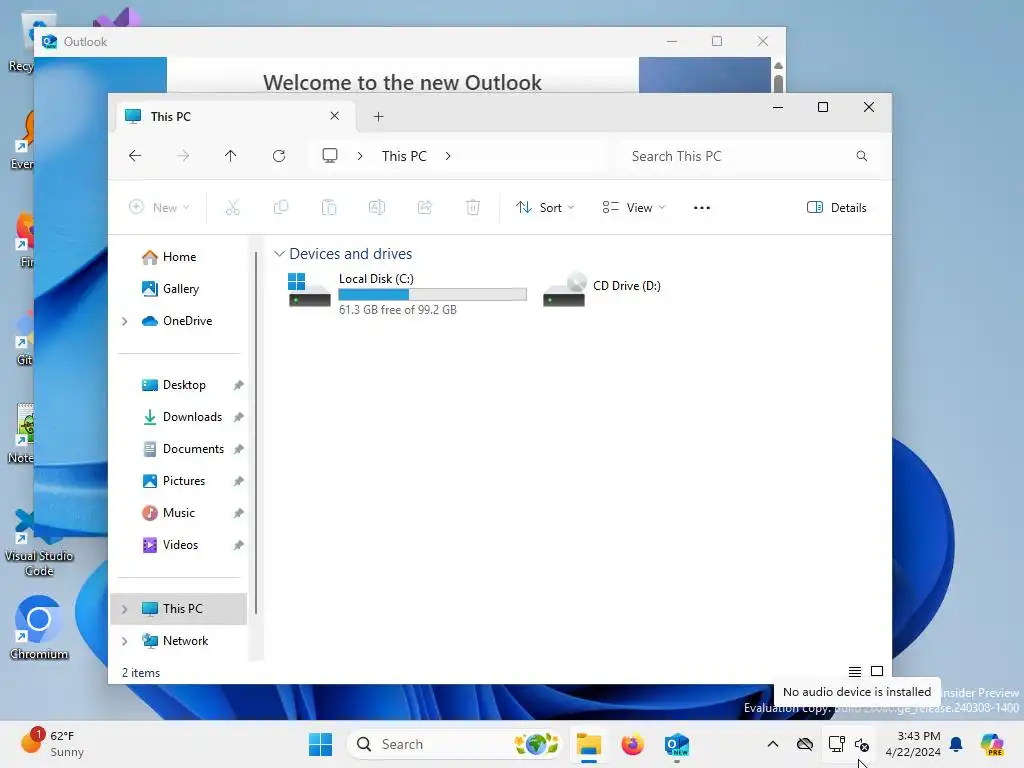Image resolution: width=1024 pixels, height=768 pixels.
Task: Click the Search This PC field
Action: point(750,156)
